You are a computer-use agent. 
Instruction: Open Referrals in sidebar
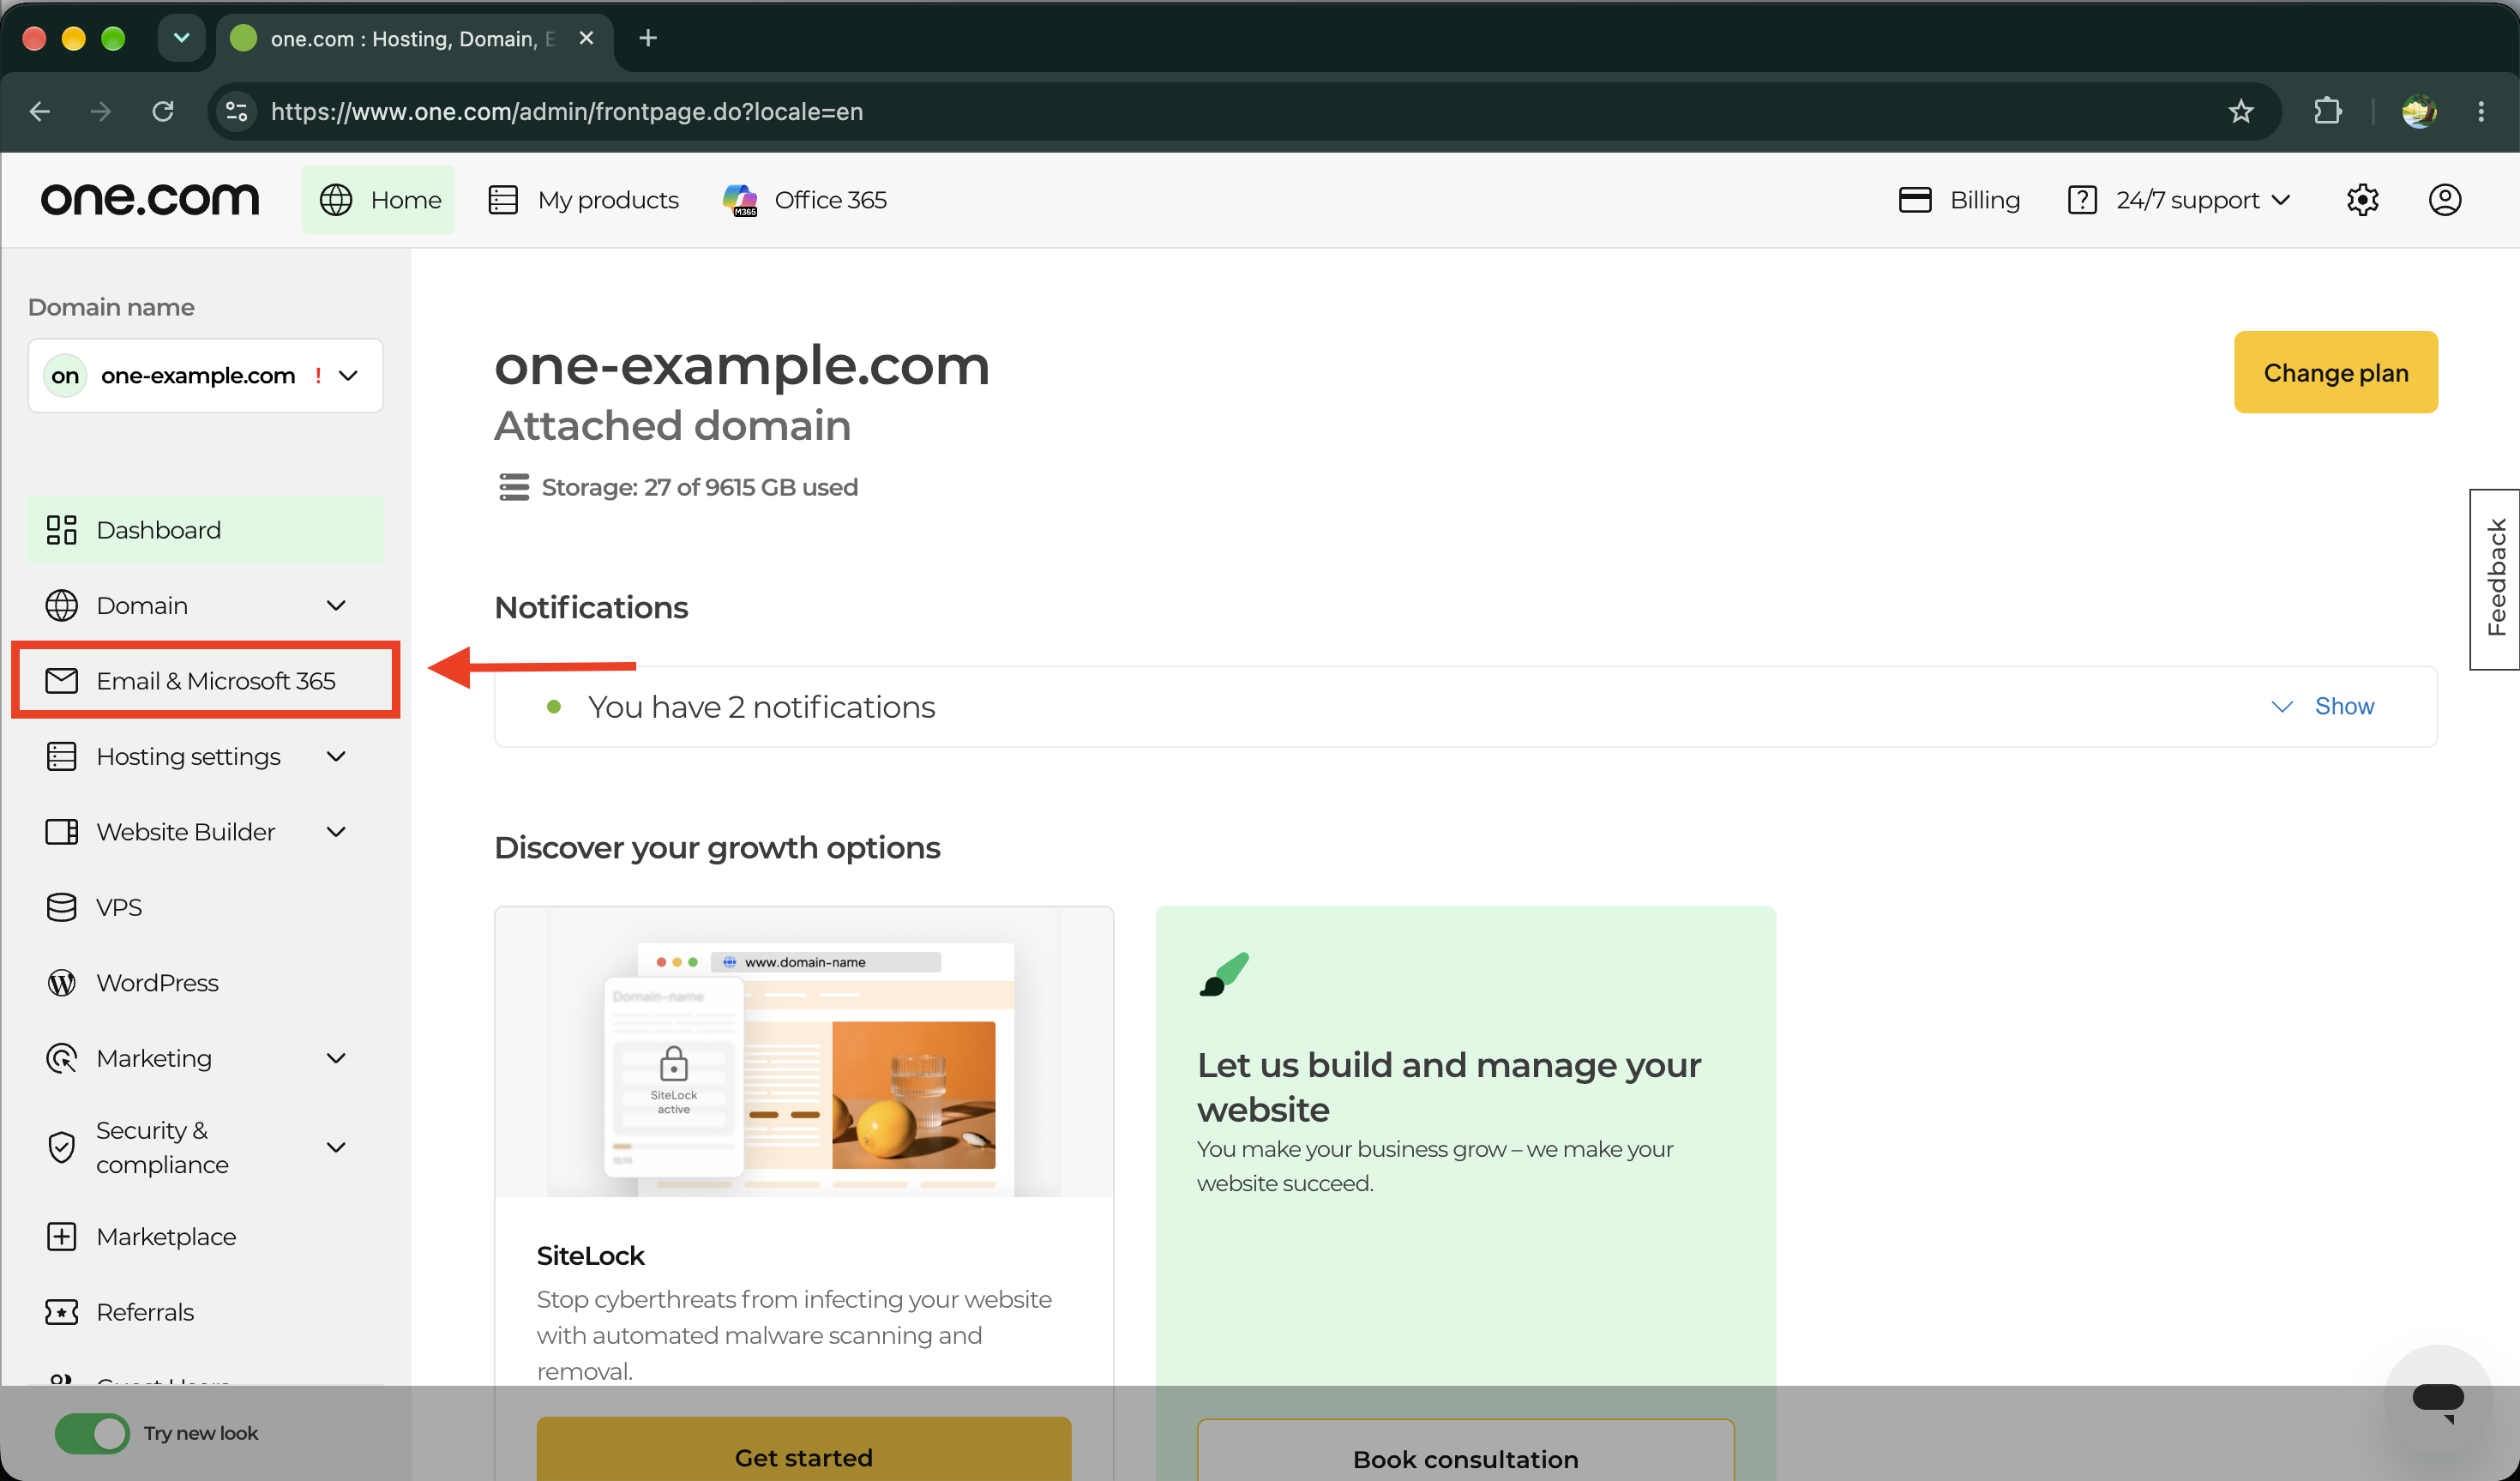click(206, 1312)
